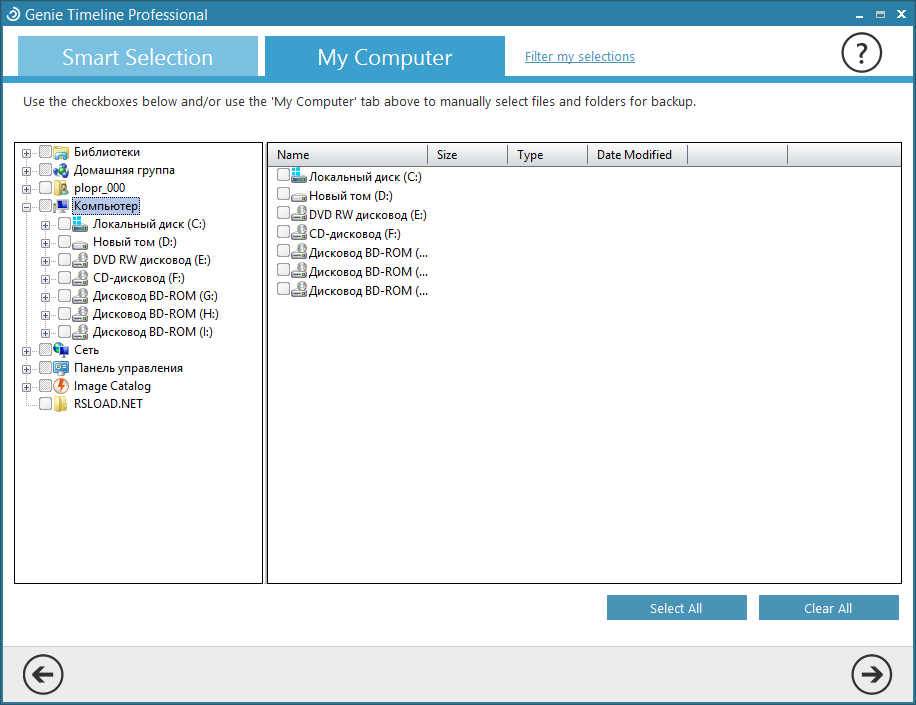Expand the Сеть tree node
This screenshot has width=916, height=705.
point(26,351)
